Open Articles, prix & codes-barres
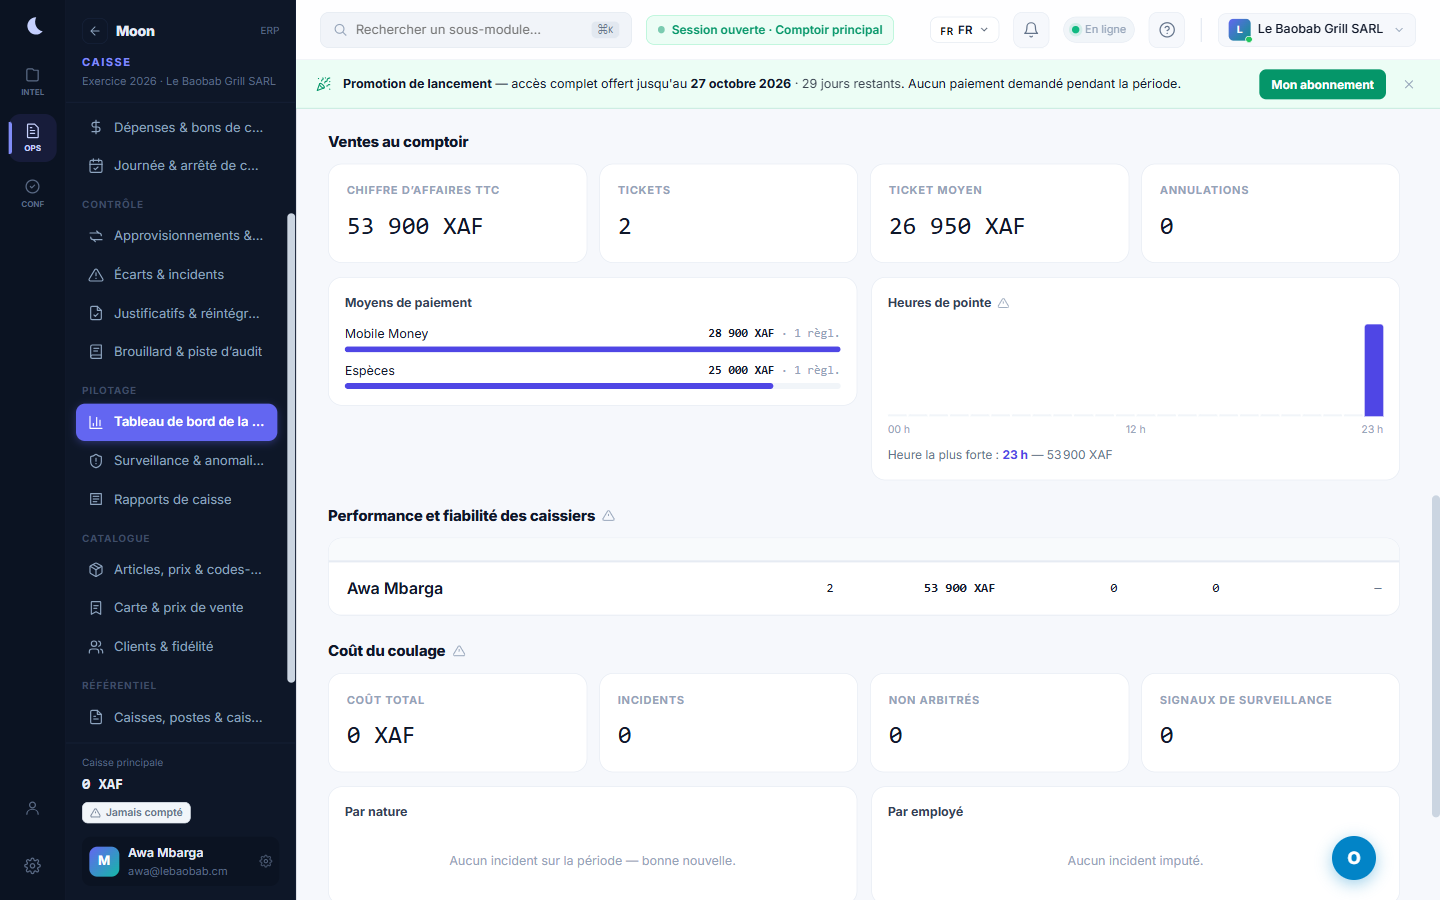Viewport: 1440px width, 900px height. pyautogui.click(x=176, y=569)
